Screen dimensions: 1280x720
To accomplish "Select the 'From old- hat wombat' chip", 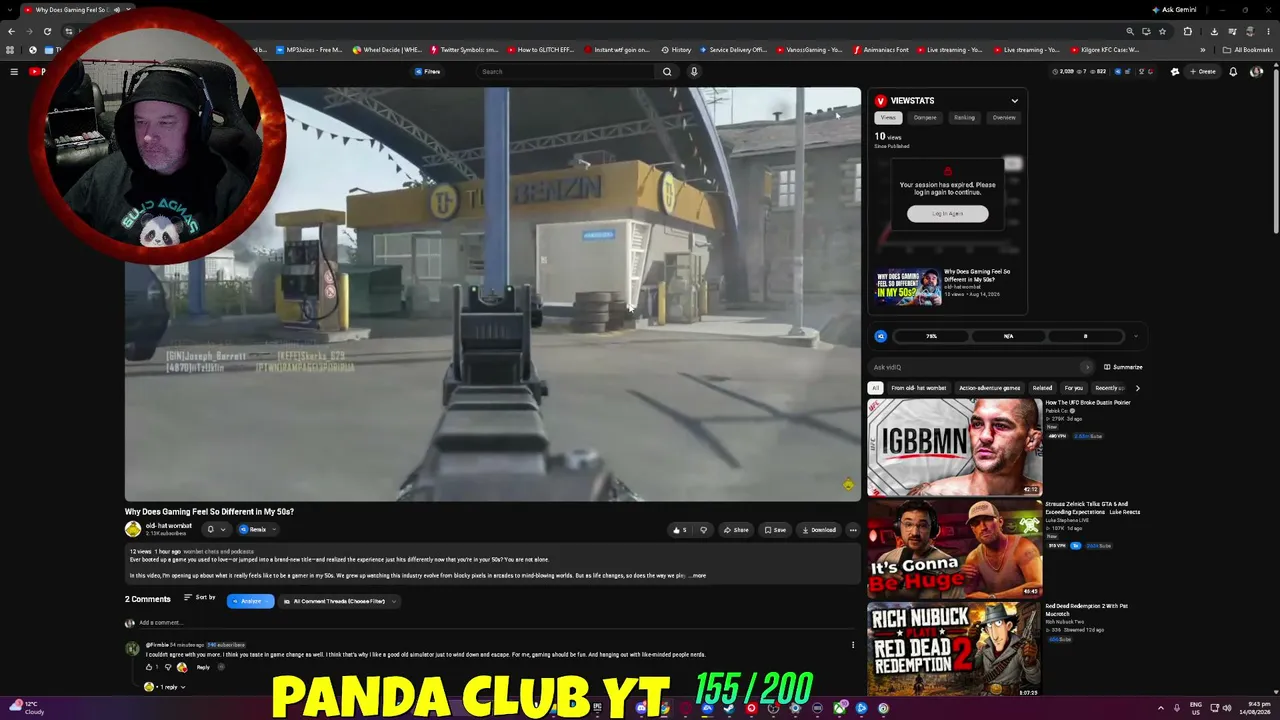I will (x=918, y=388).
